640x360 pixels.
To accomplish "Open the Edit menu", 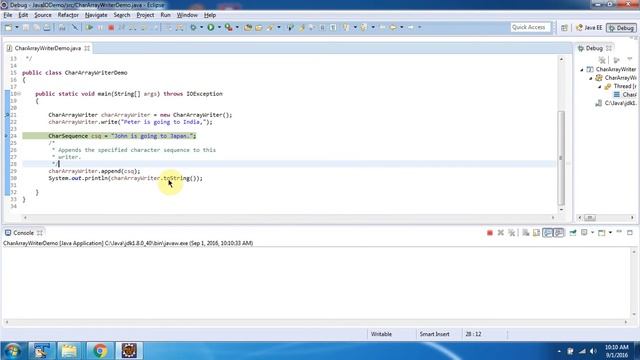I will (x=23, y=15).
